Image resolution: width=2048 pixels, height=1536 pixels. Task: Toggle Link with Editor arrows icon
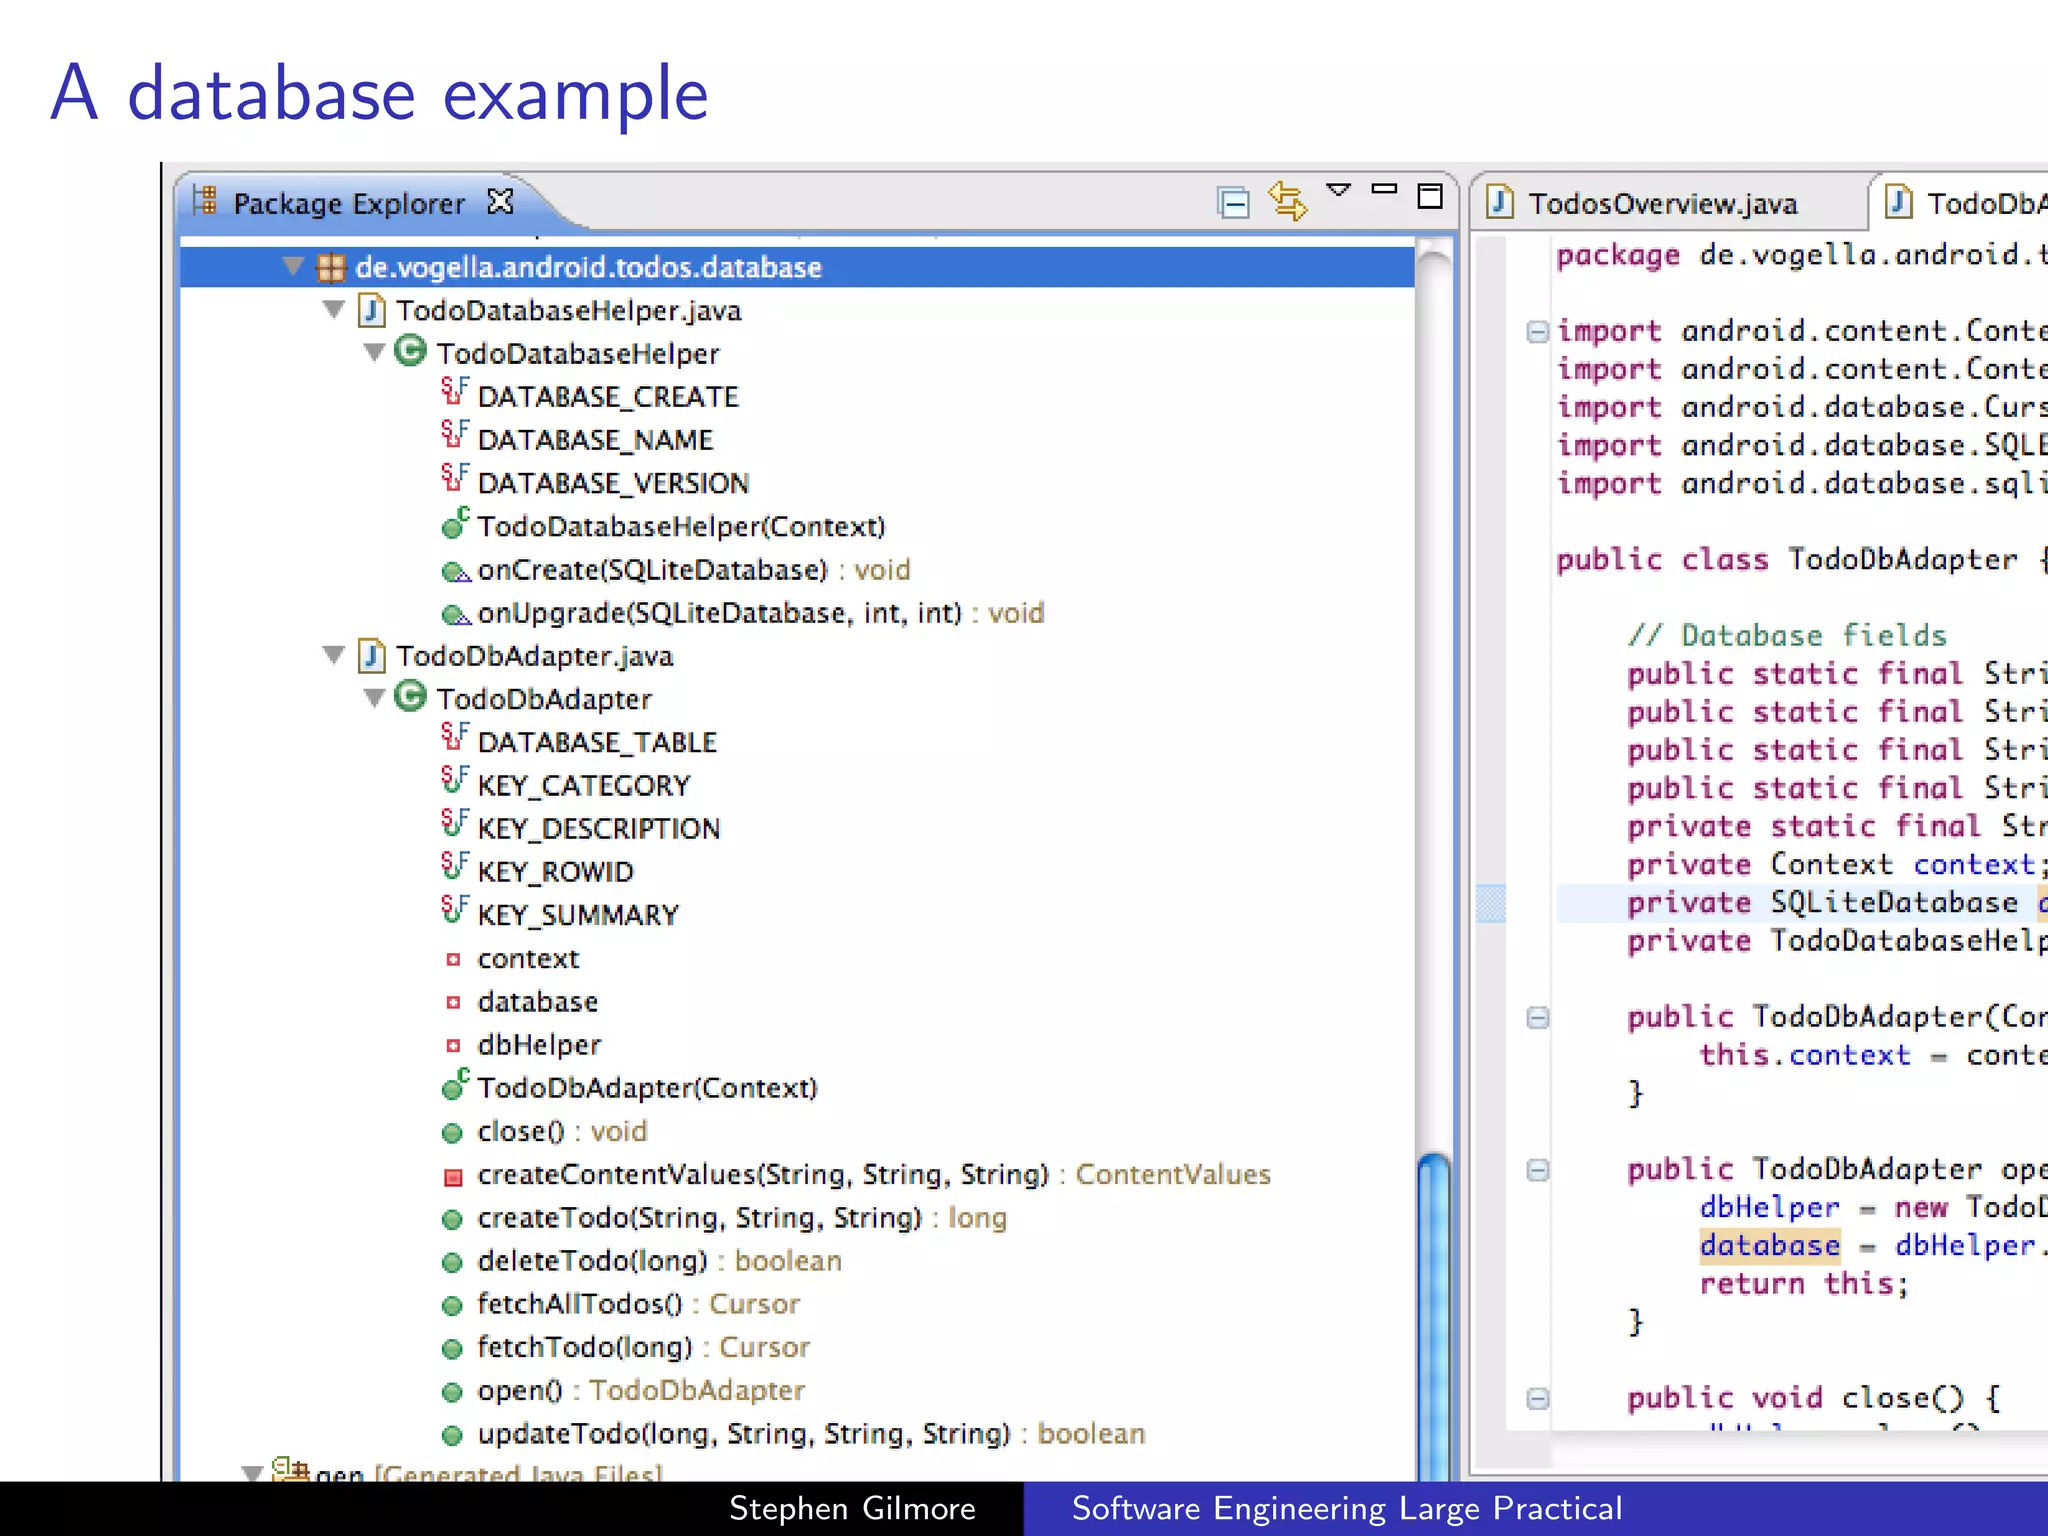tap(1287, 201)
